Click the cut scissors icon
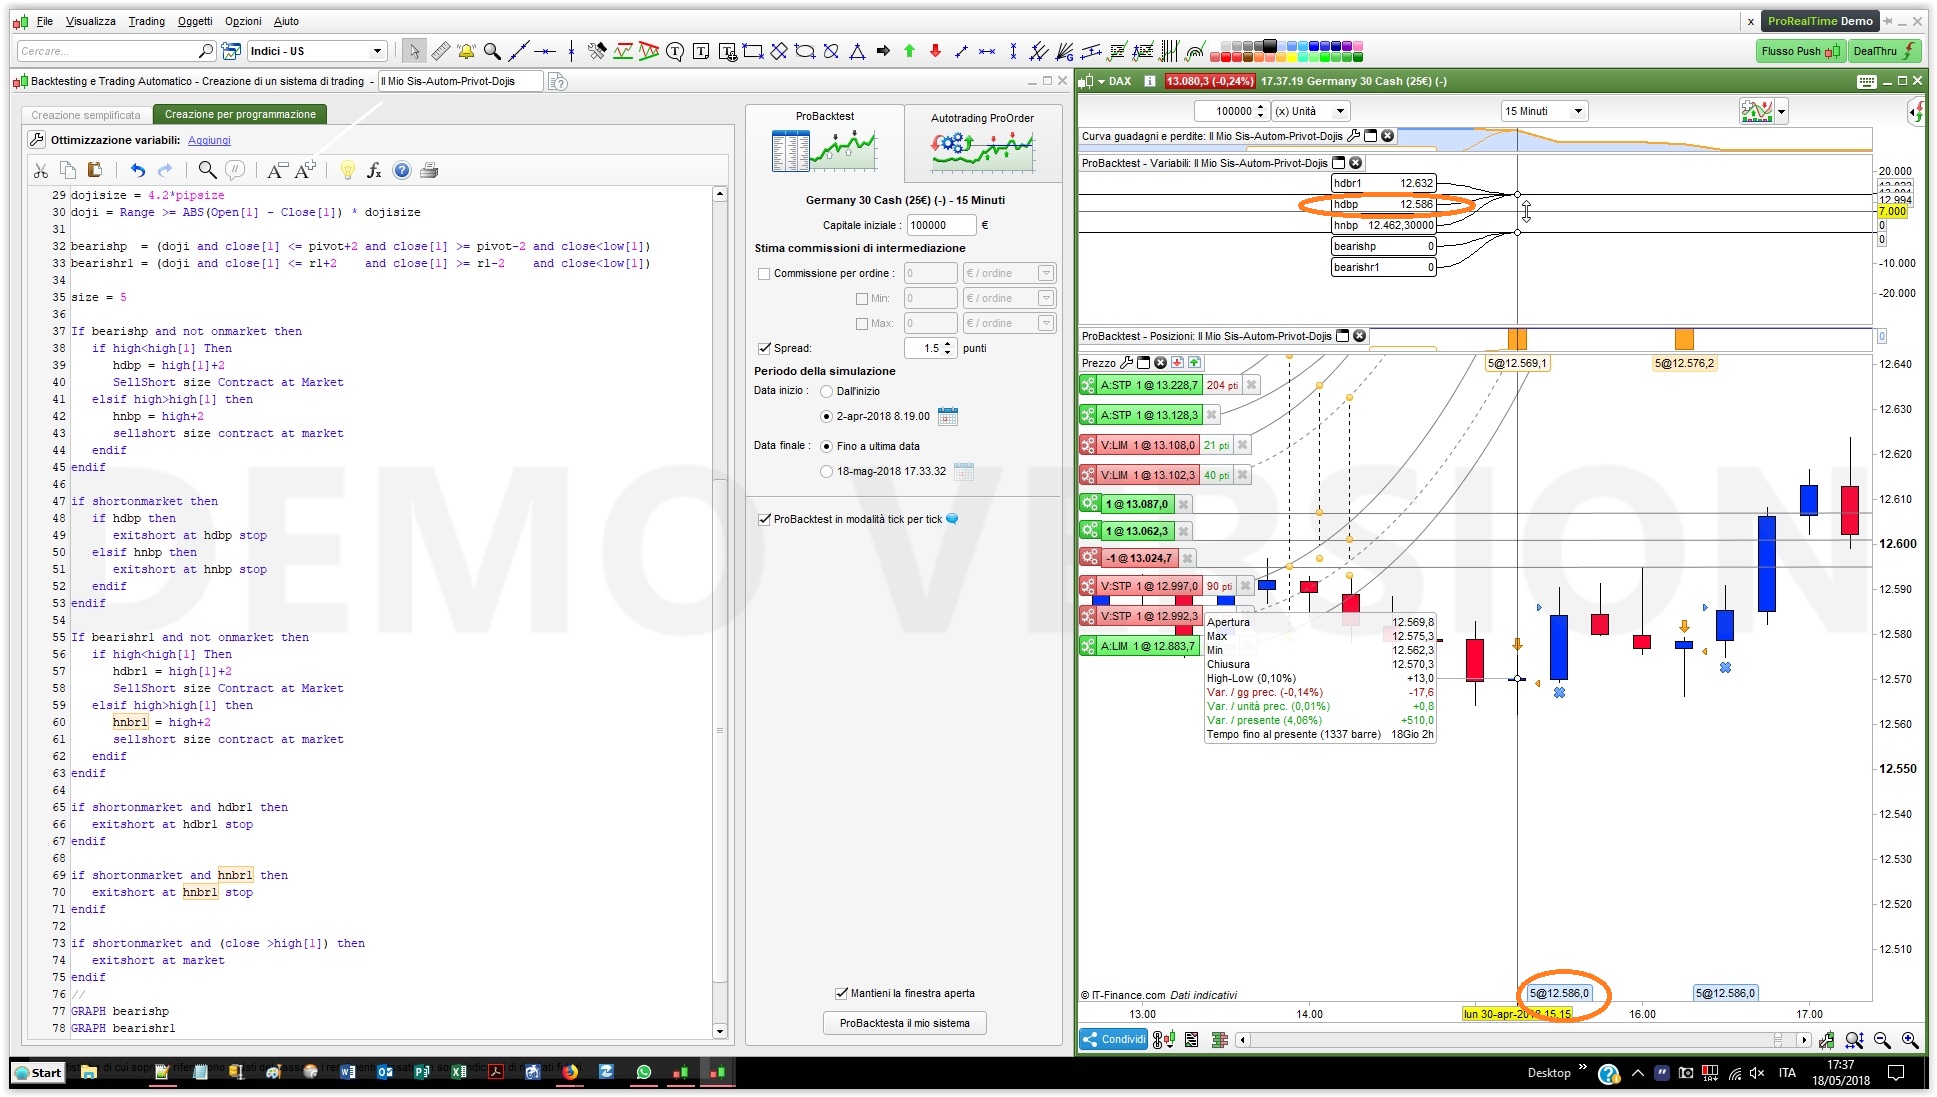This screenshot has width=1937, height=1097. point(40,170)
